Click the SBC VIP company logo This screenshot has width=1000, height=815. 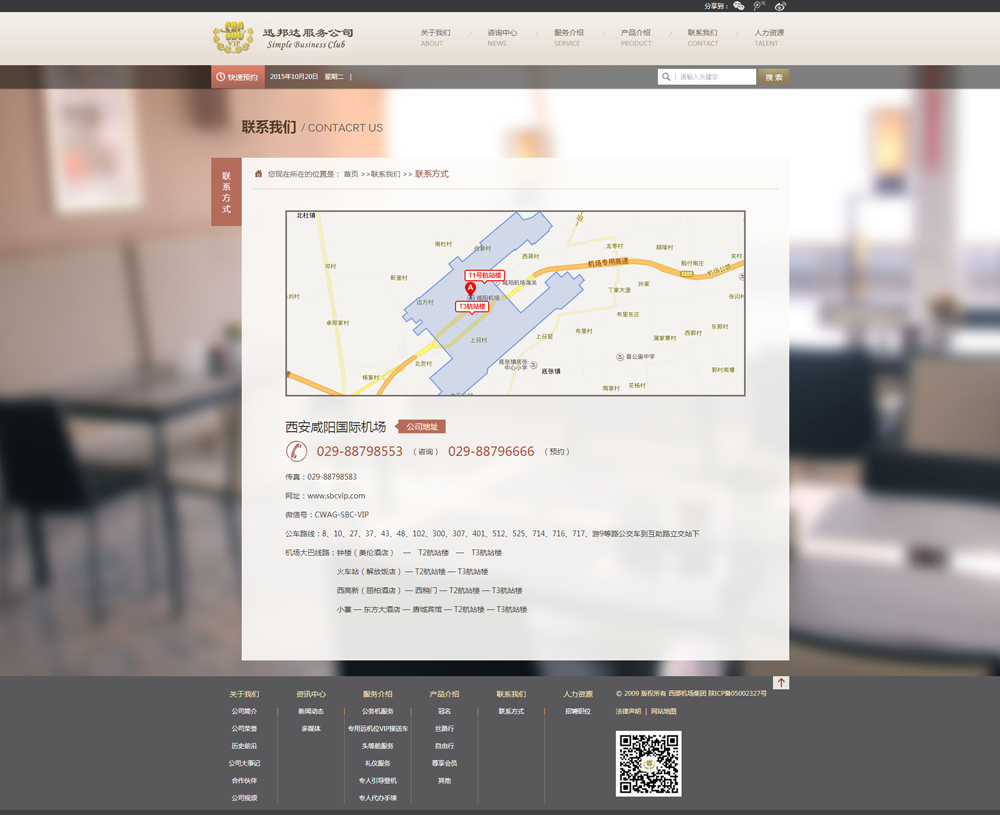pos(282,38)
